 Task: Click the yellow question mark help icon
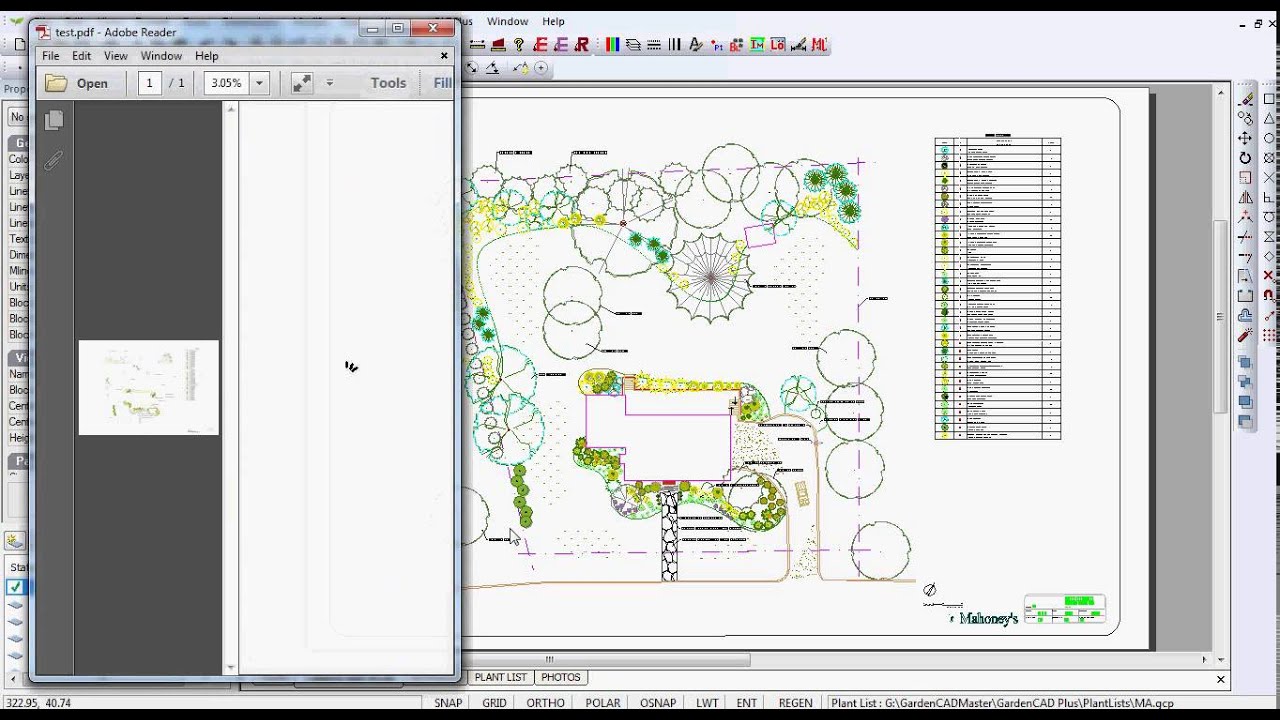(518, 45)
